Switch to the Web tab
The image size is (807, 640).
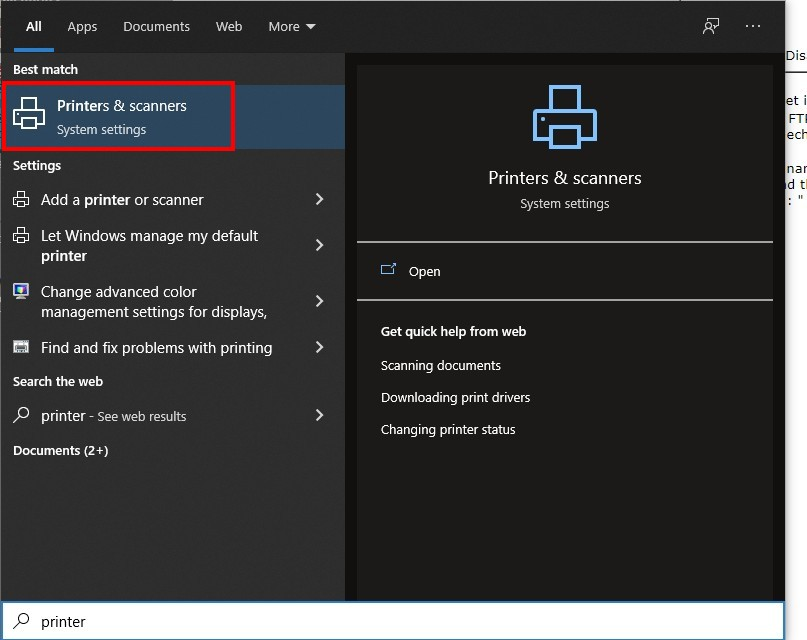coord(229,26)
